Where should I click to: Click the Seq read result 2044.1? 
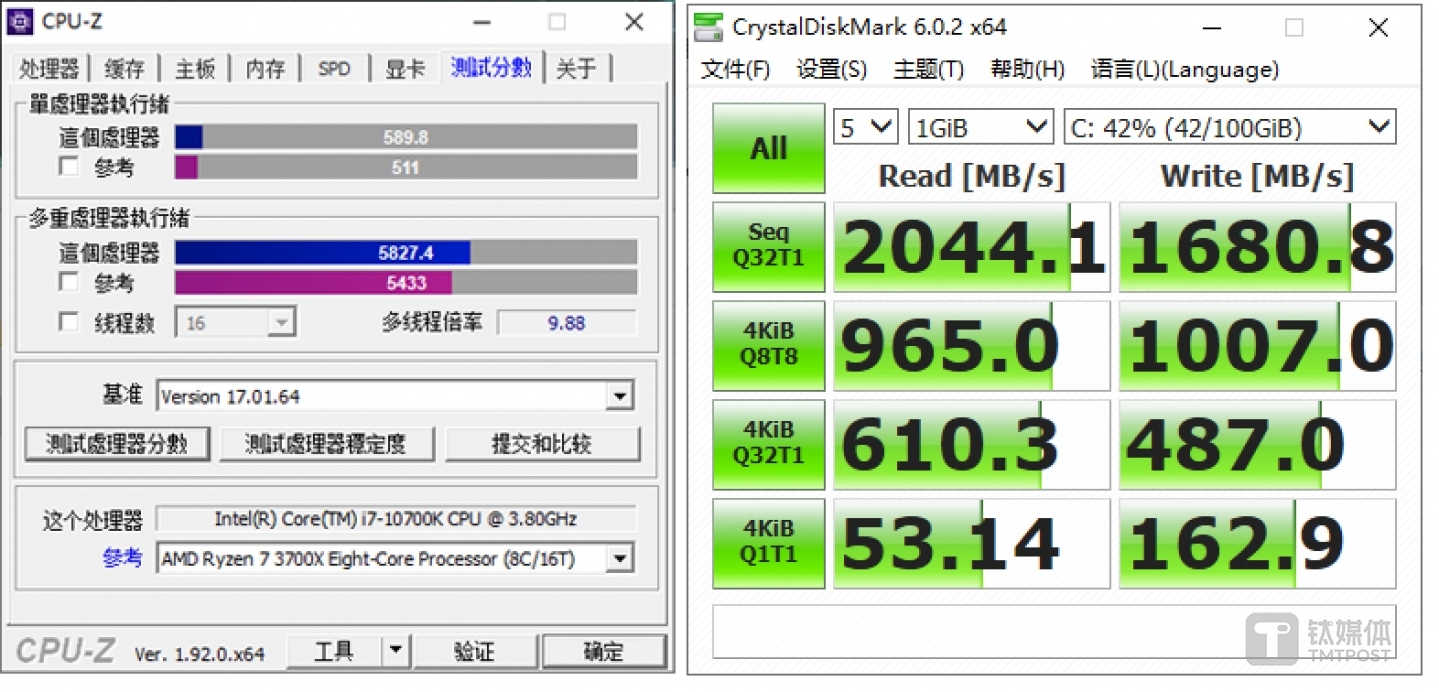(972, 247)
